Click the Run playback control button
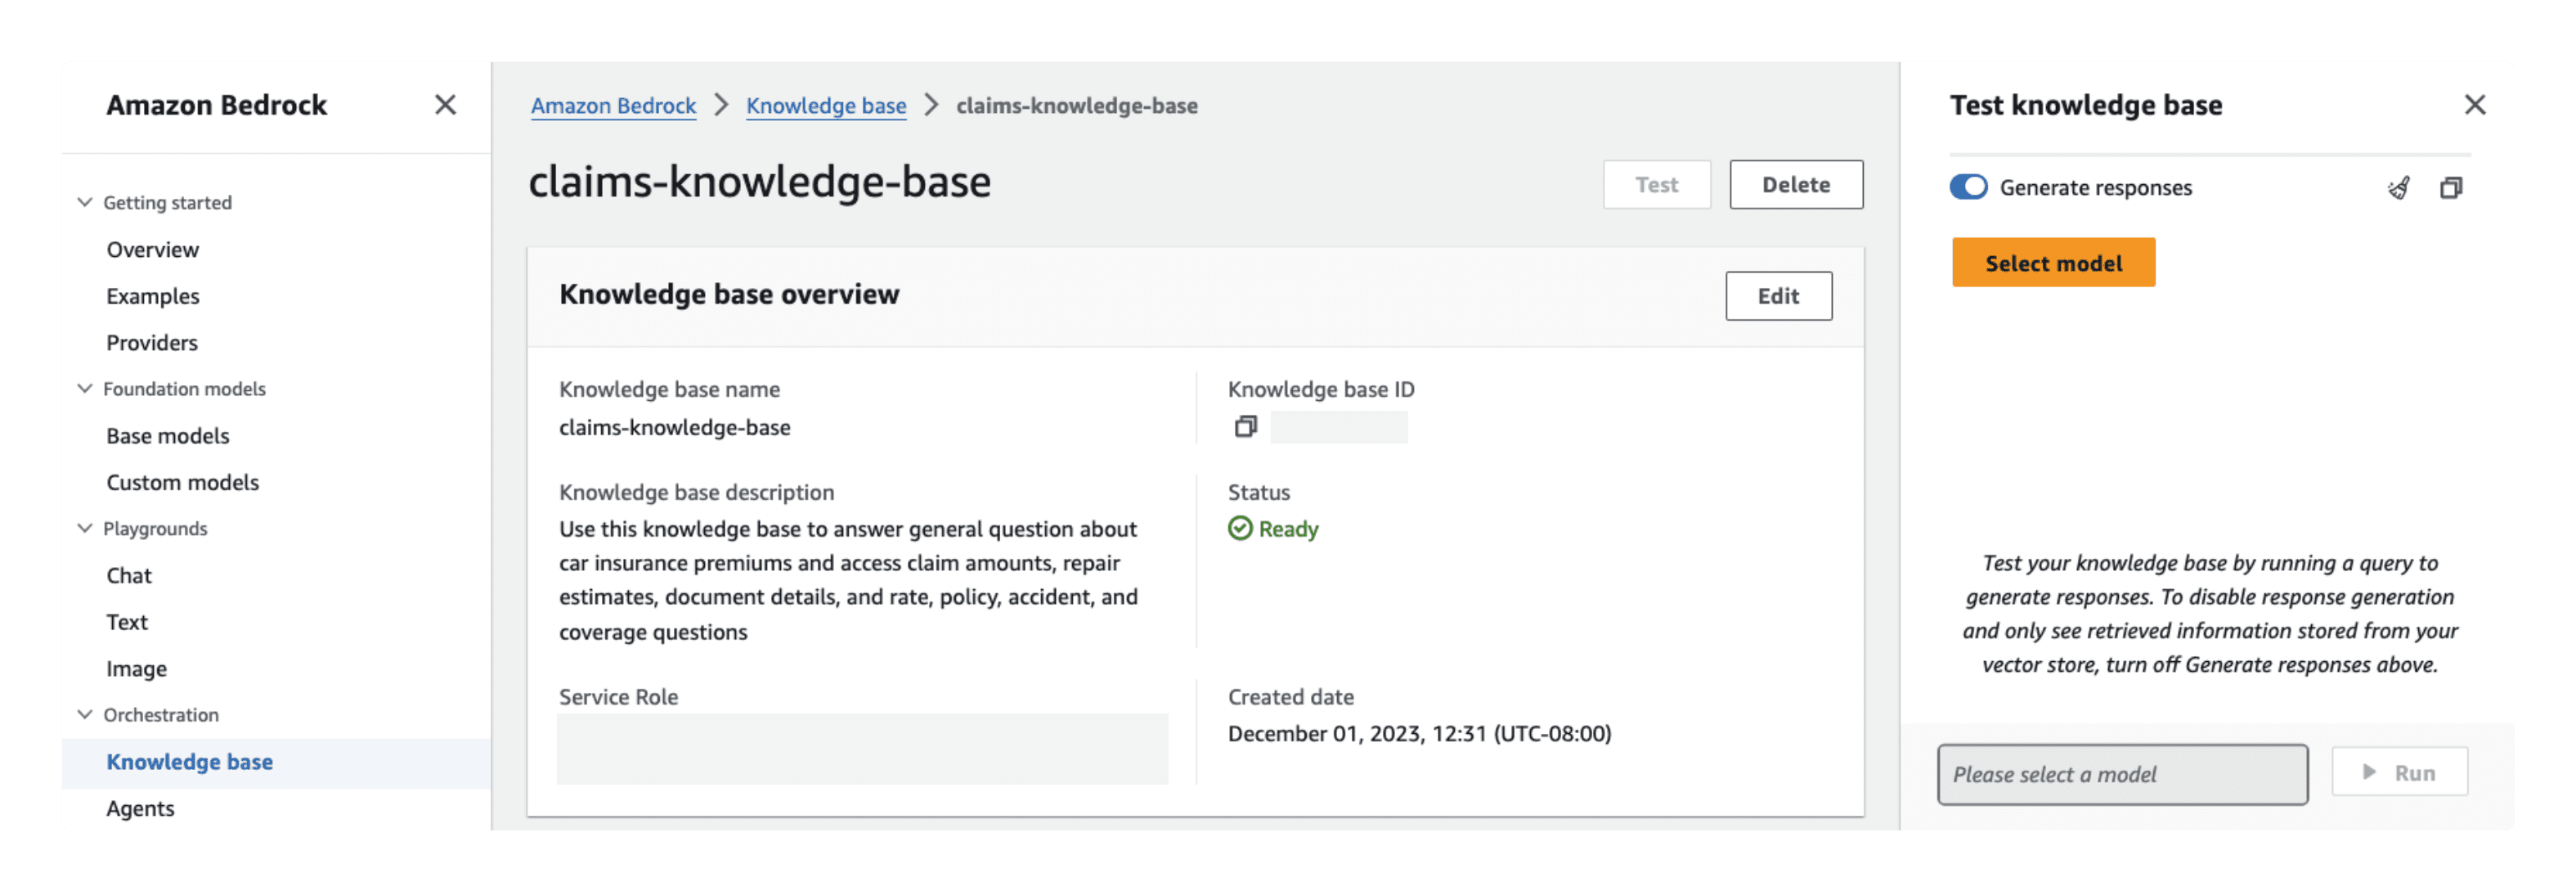Screen dimensions: 2576x891 tap(2399, 771)
